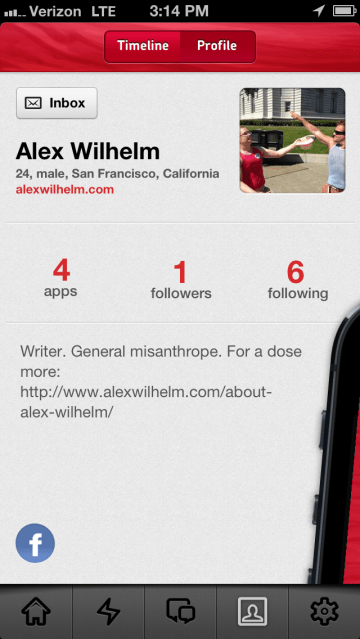This screenshot has height=639, width=360.
Task: Open the settings gear icon
Action: [x=325, y=611]
